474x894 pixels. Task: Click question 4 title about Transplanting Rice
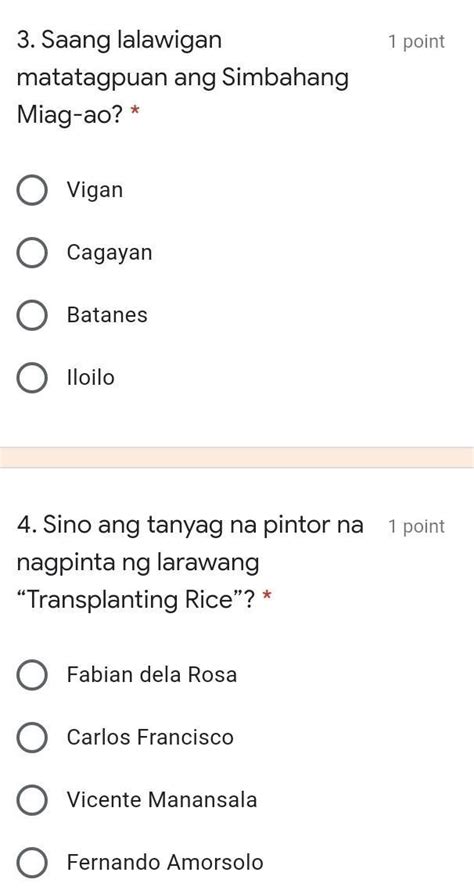(x=190, y=563)
